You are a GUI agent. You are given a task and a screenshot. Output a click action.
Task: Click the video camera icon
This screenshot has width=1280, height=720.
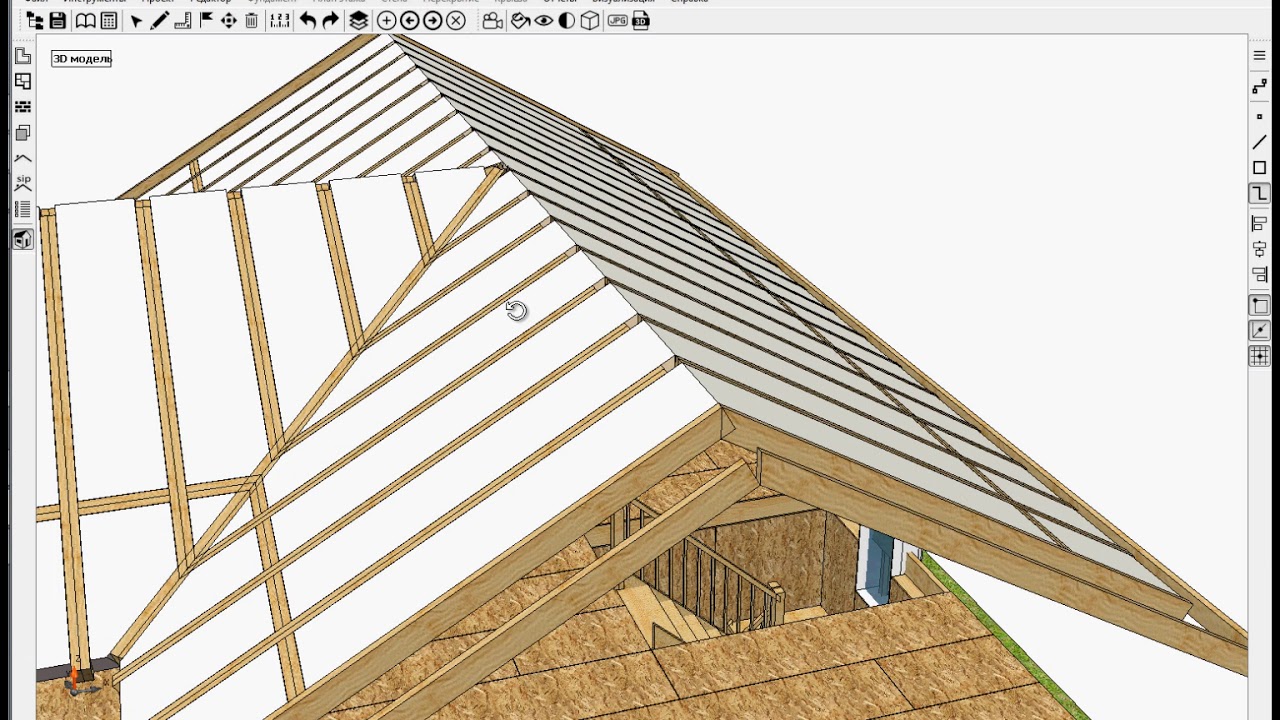pos(492,20)
